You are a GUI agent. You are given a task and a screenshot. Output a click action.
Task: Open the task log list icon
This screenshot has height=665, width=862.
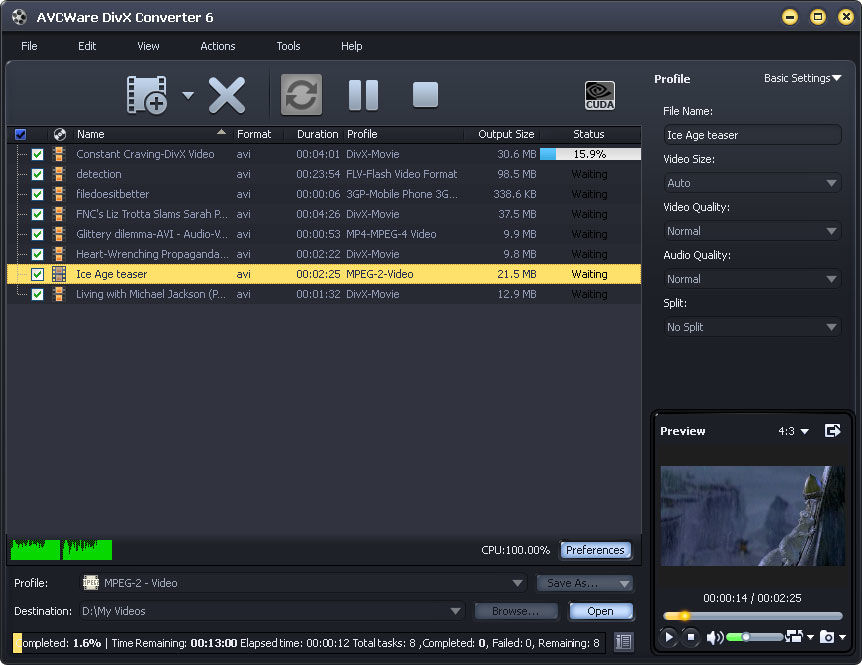point(623,642)
